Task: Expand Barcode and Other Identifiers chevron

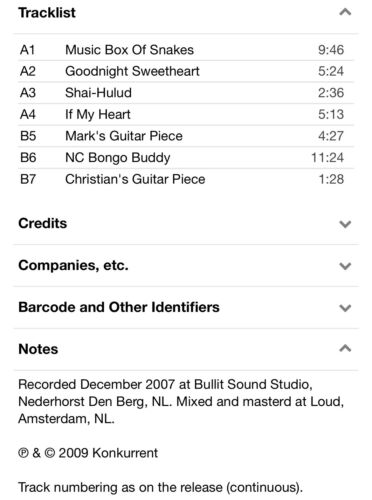Action: [x=345, y=308]
